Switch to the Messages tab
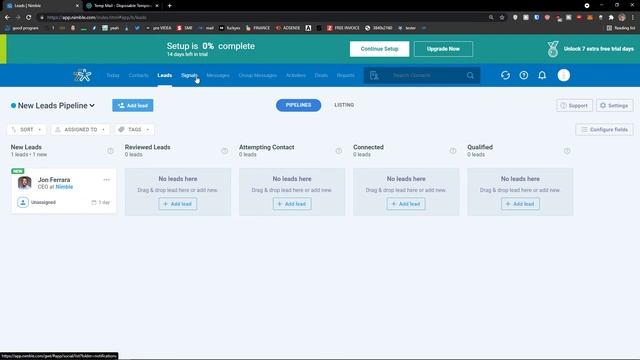The width and height of the screenshot is (640, 360). 218,76
